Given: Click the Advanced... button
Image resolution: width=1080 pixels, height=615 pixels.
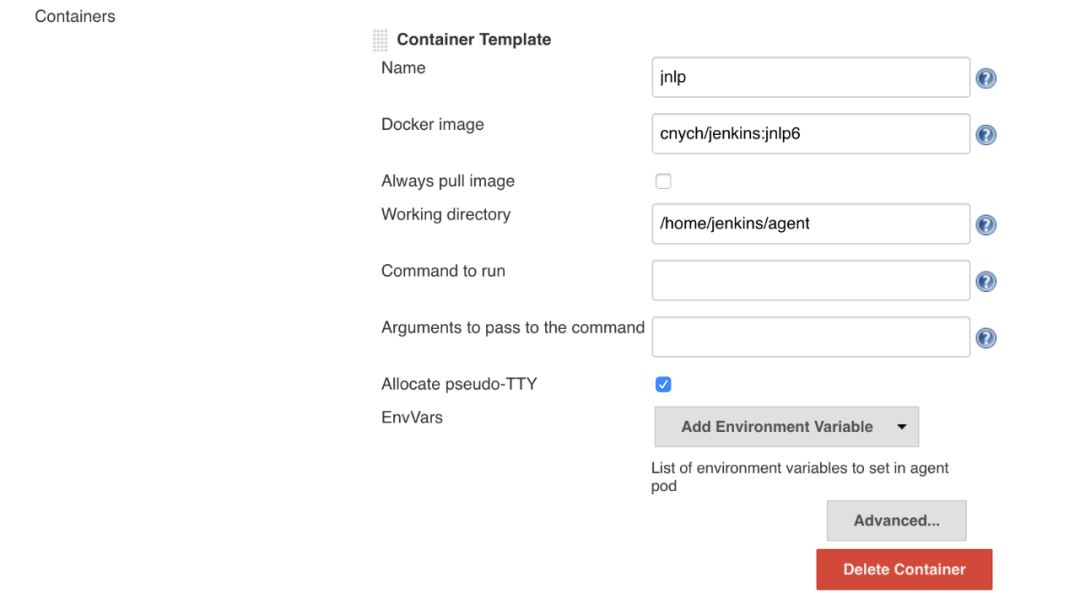Looking at the screenshot, I should coord(896,520).
